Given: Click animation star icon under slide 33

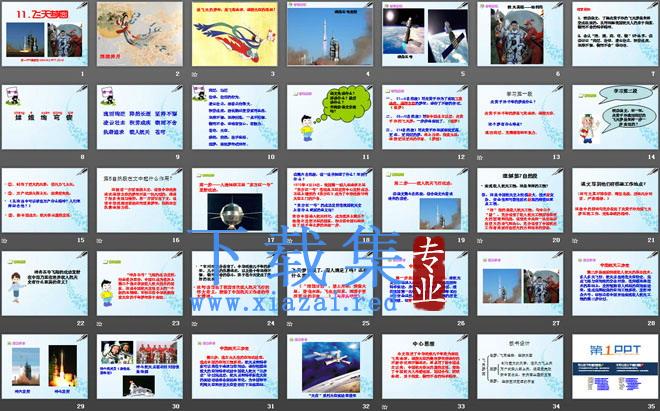Looking at the screenshot, I should pyautogui.click(x=384, y=407).
